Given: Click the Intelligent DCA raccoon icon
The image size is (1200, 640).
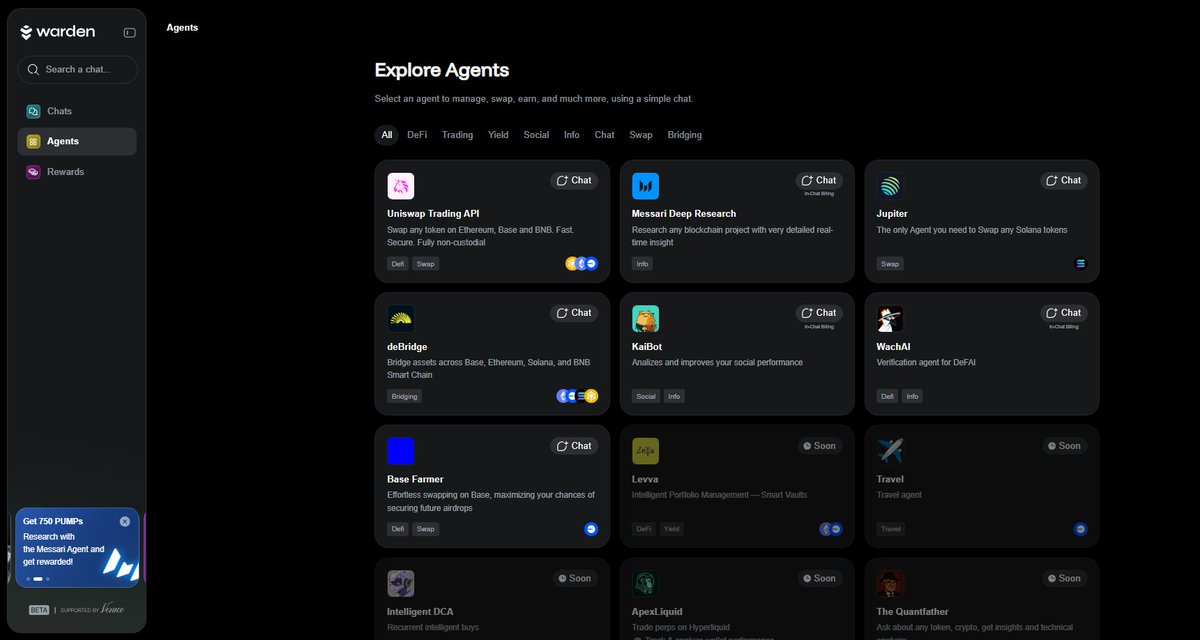Looking at the screenshot, I should [401, 583].
